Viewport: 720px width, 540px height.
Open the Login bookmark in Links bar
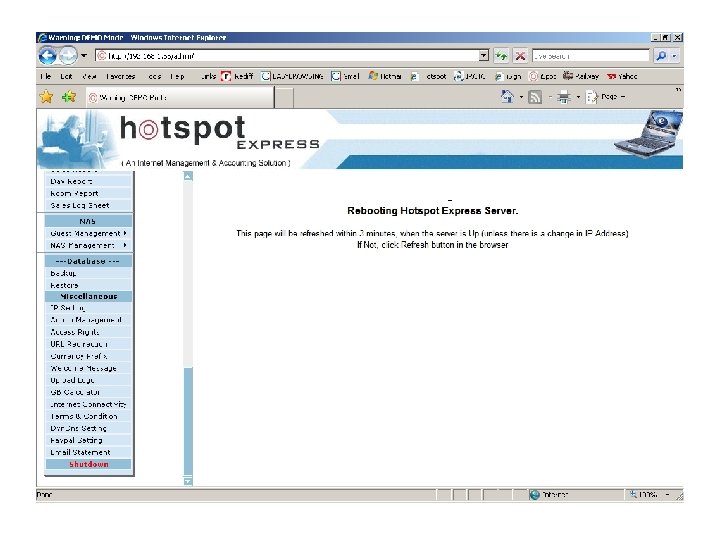508,76
